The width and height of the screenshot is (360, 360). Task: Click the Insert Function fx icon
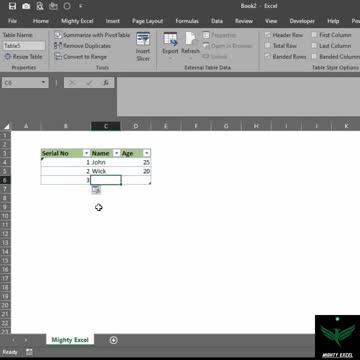tap(106, 83)
